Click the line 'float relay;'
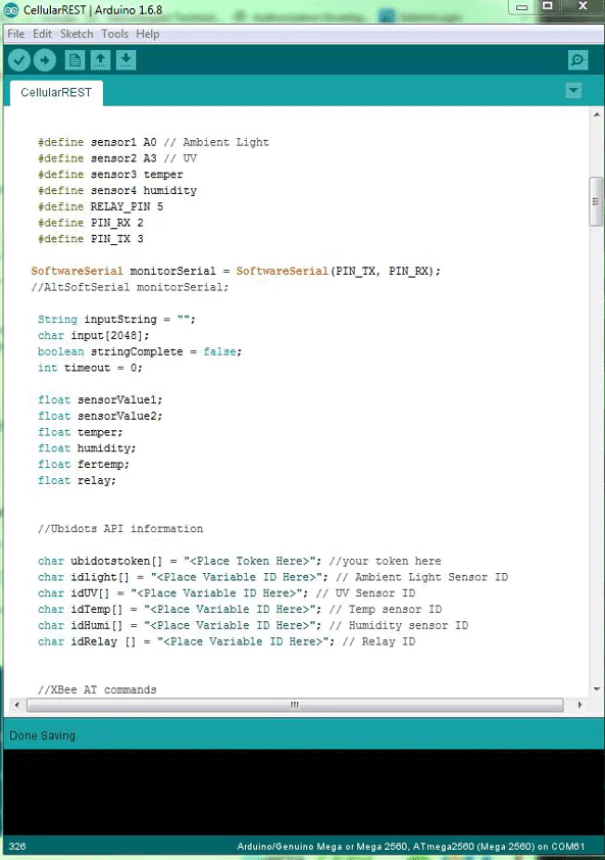The image size is (605, 860). pyautogui.click(x=77, y=480)
